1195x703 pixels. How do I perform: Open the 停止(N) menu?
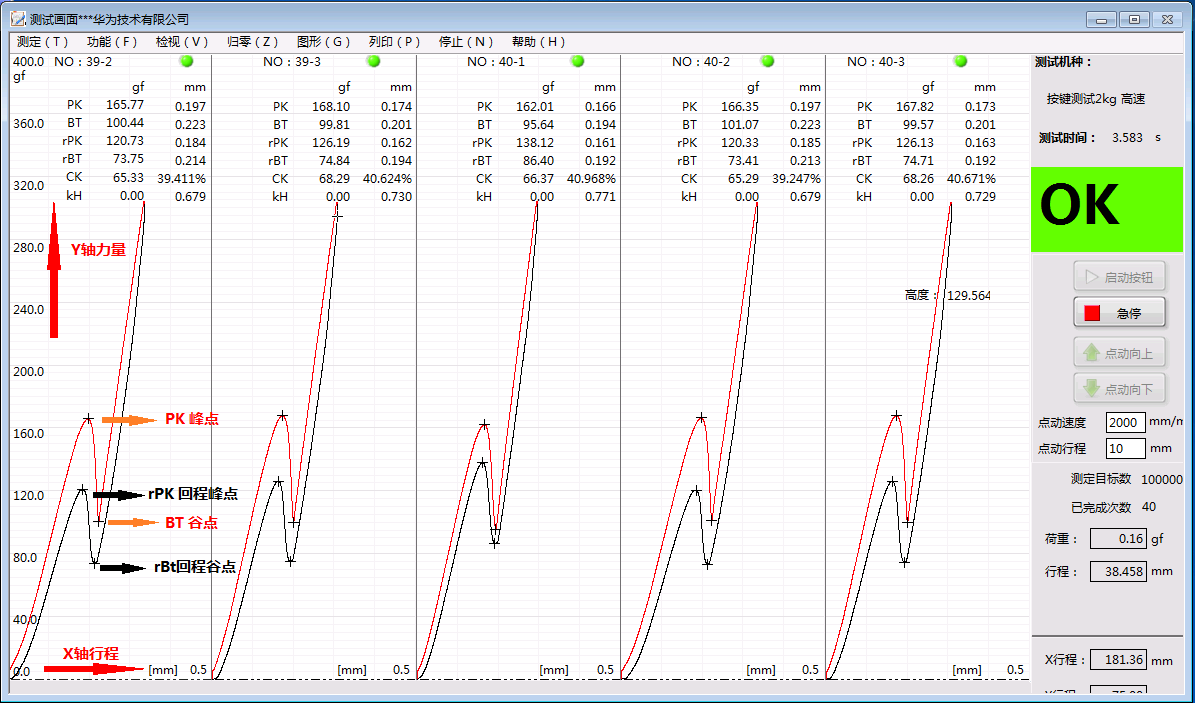(x=466, y=42)
